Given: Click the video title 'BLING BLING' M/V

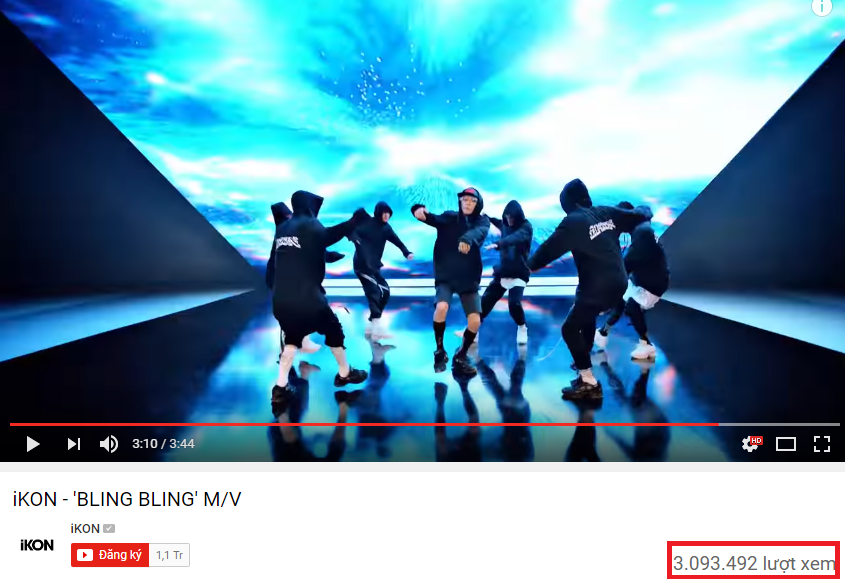Looking at the screenshot, I should 127,499.
